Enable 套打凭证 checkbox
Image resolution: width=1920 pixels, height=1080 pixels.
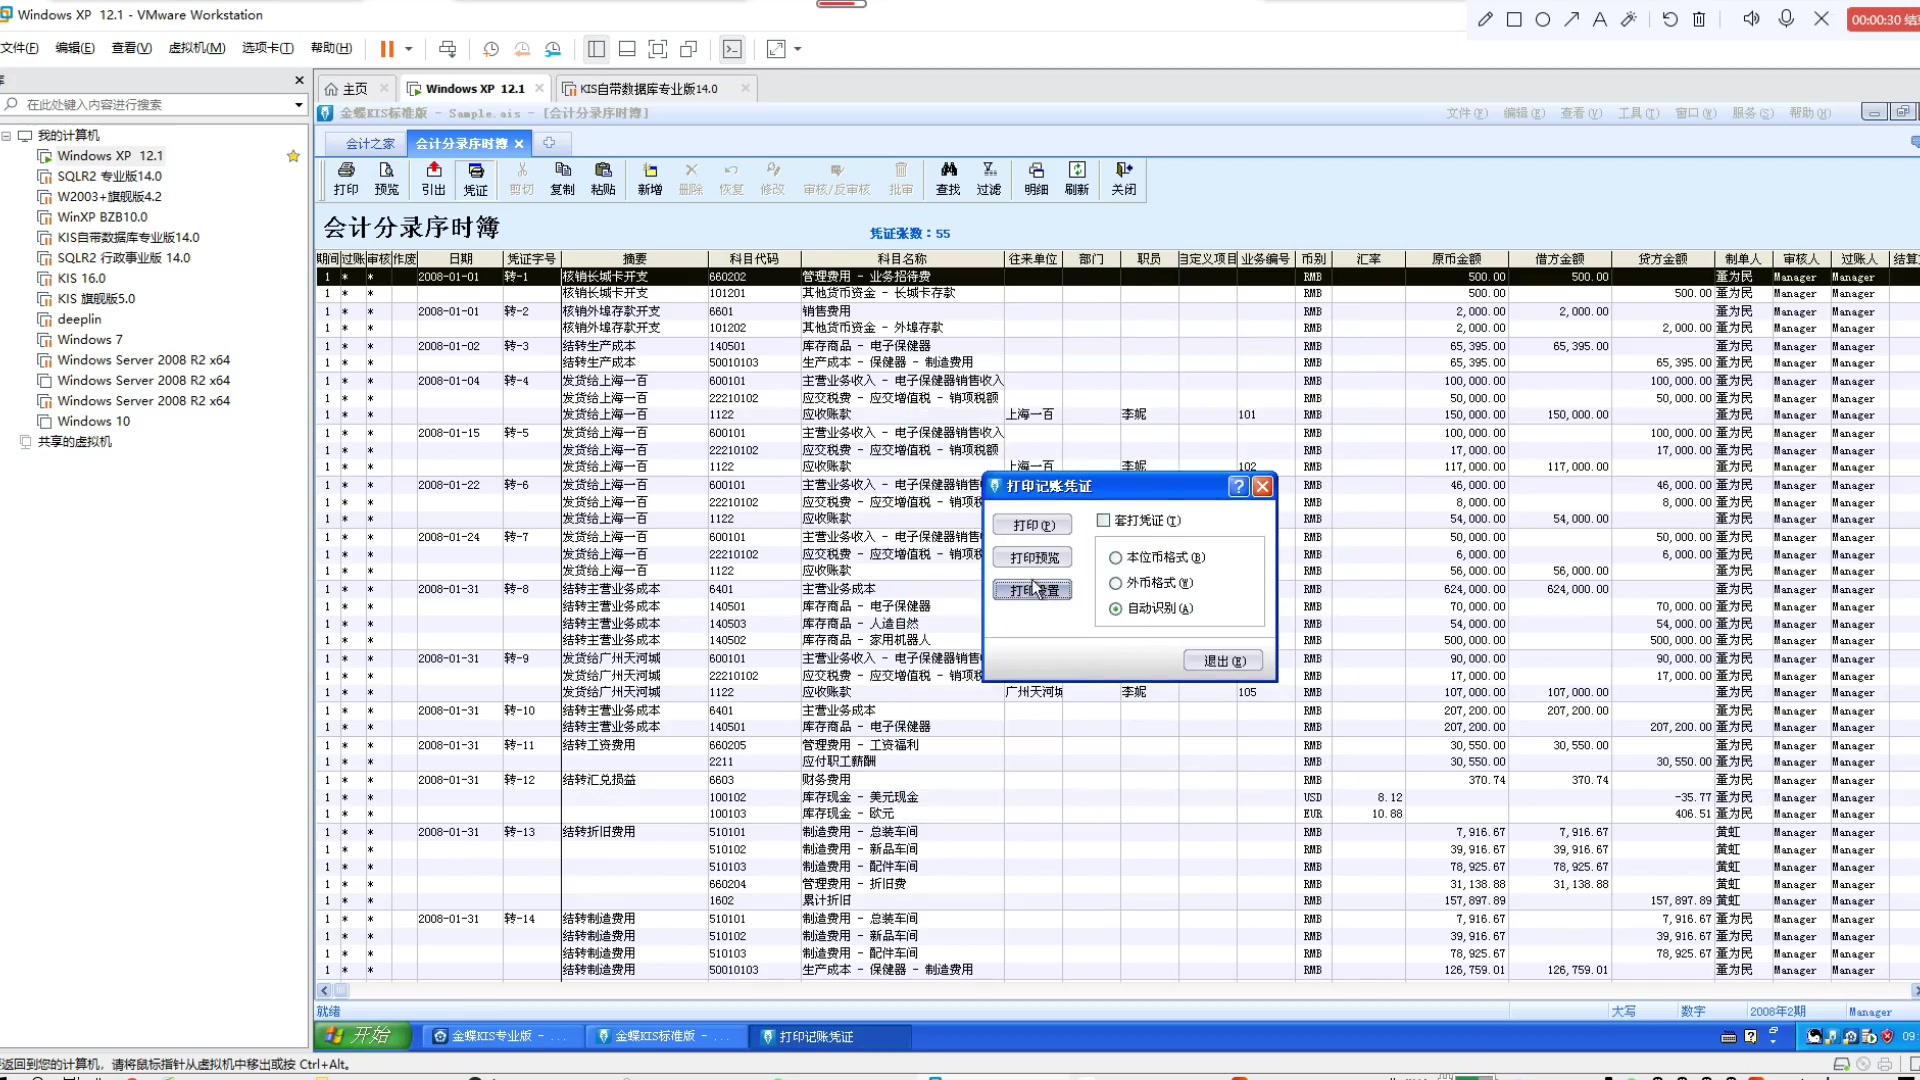pyautogui.click(x=1103, y=520)
